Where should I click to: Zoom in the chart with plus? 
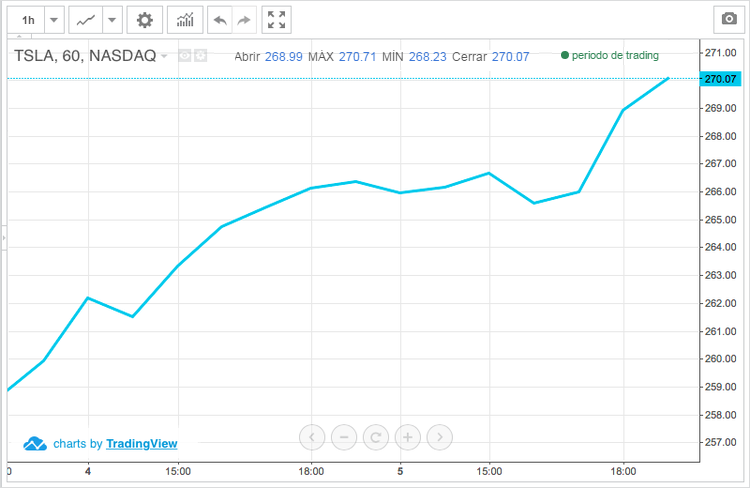coord(408,437)
